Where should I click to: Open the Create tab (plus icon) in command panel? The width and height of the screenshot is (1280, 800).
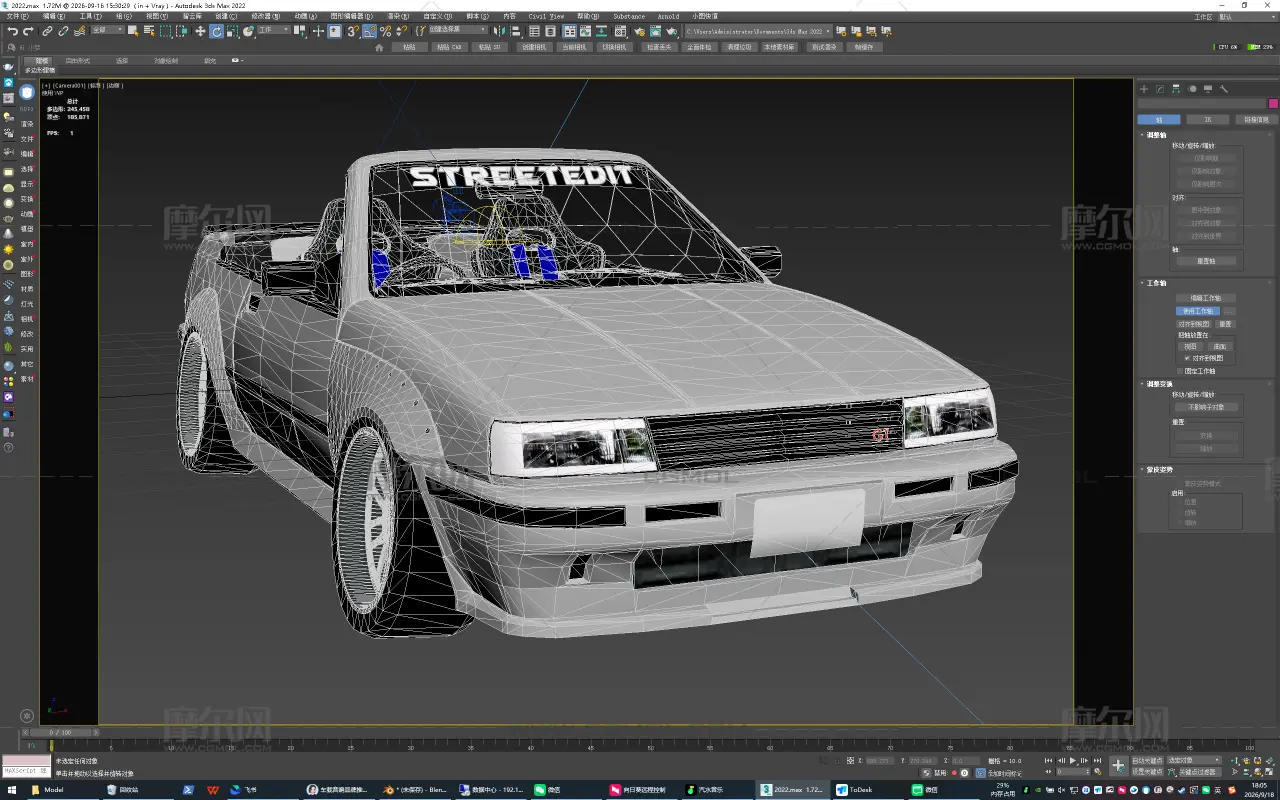1145,89
